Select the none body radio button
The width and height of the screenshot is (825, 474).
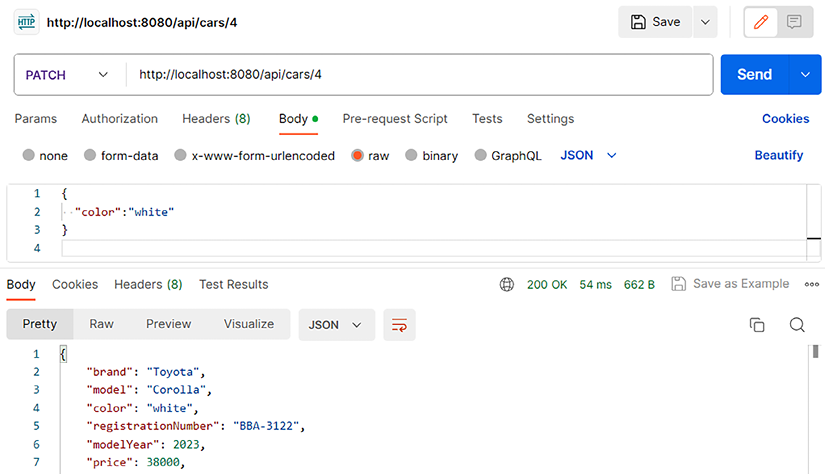click(x=29, y=156)
